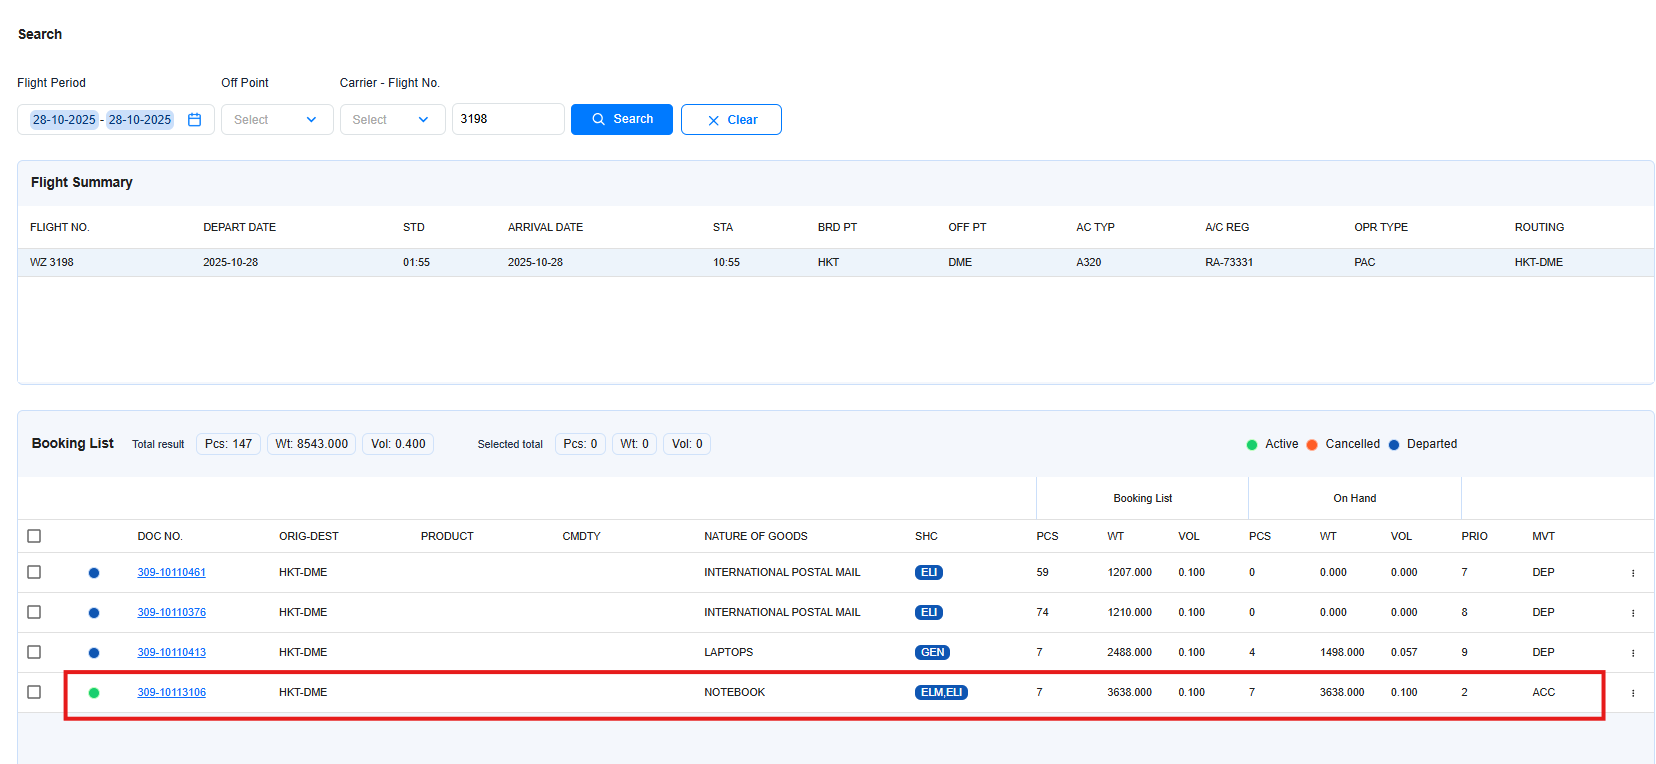Viewport: 1656px width, 764px height.
Task: Click the DOC NO. column header
Action: (160, 537)
